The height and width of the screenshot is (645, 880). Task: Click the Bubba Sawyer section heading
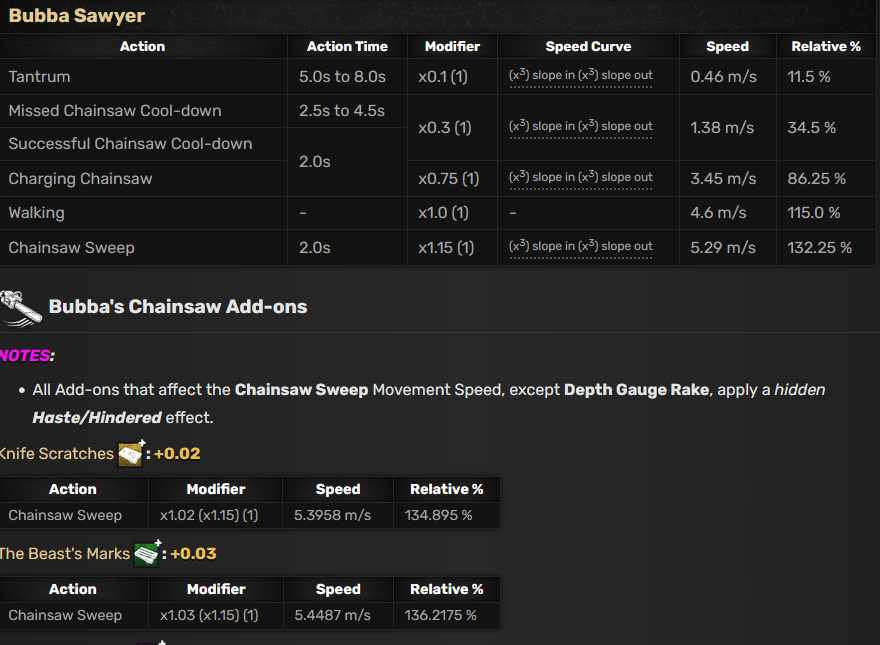pyautogui.click(x=77, y=16)
